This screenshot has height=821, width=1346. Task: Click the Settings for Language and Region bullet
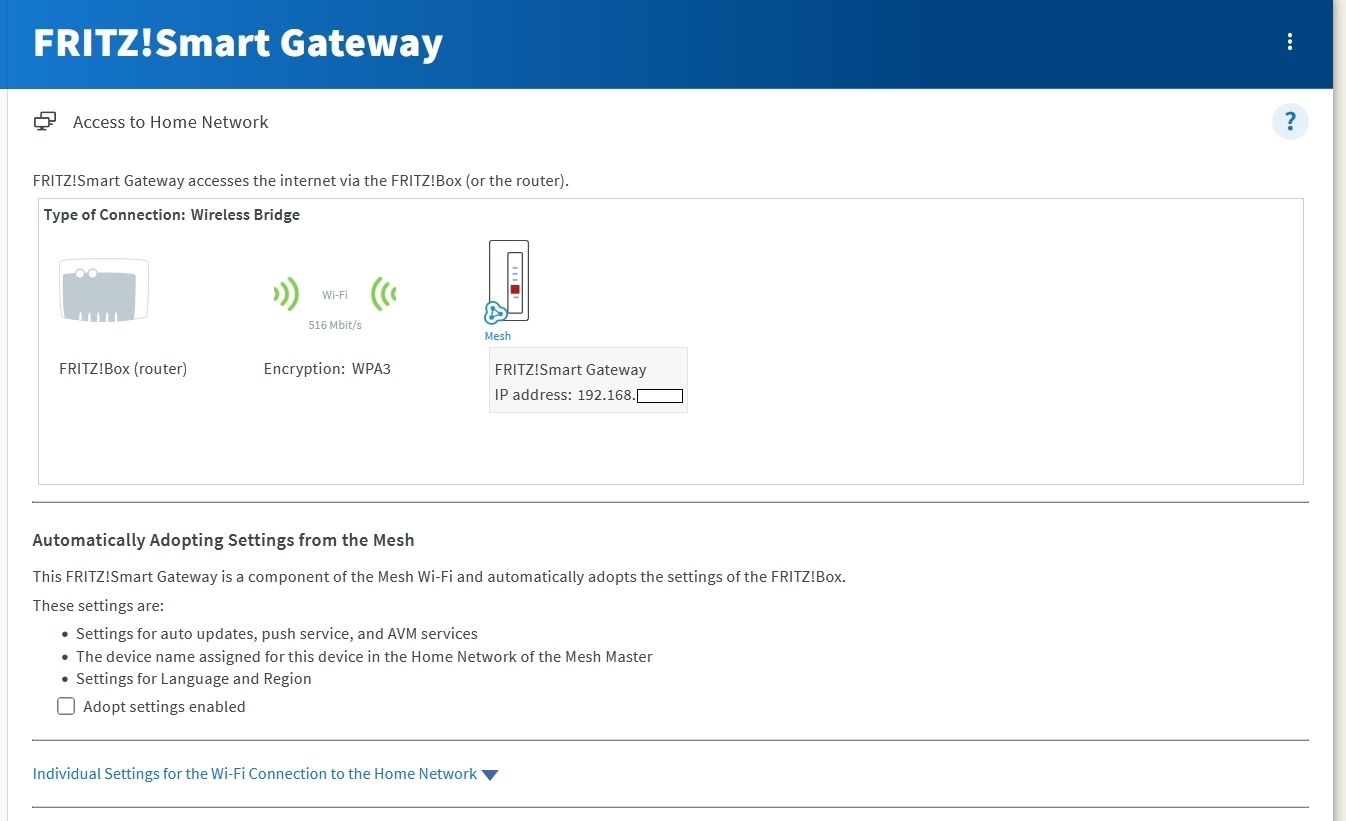[194, 679]
